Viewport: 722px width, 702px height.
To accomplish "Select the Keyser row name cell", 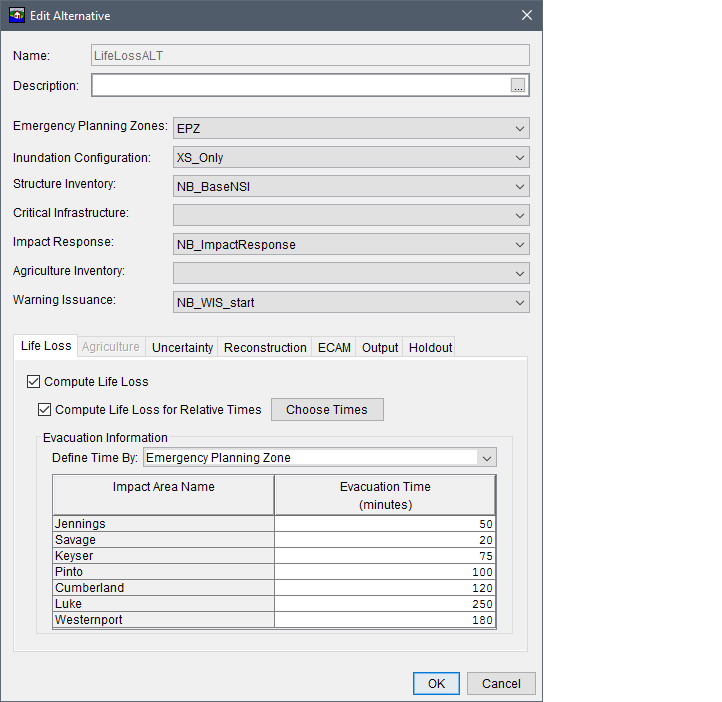I will (x=164, y=556).
